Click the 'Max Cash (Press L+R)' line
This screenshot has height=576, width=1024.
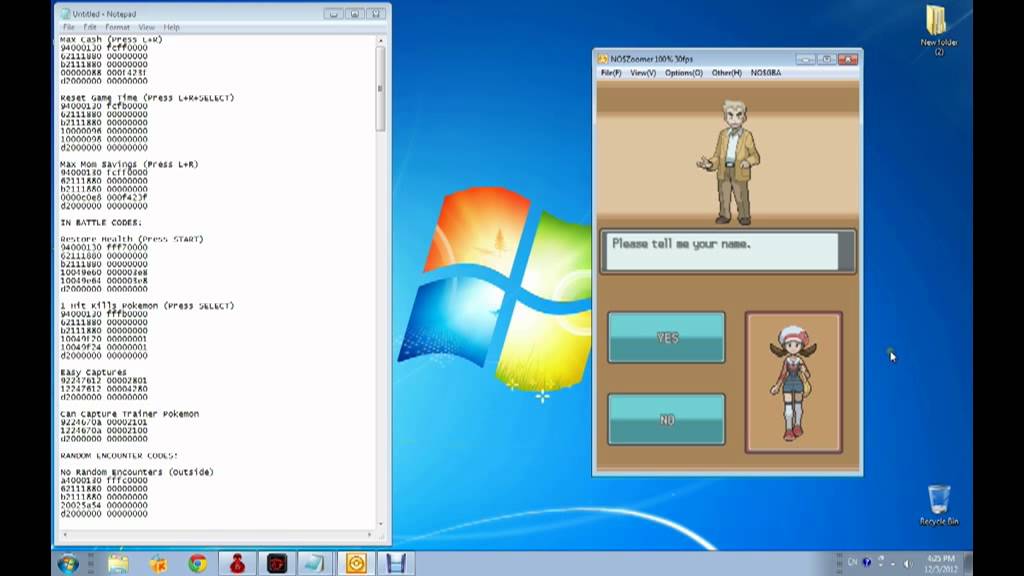(x=111, y=39)
